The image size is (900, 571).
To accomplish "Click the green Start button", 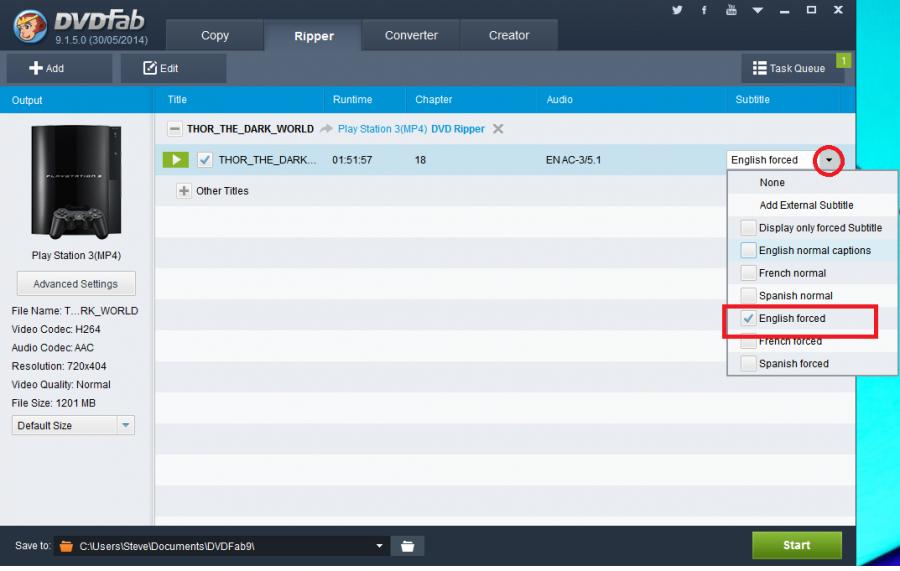I will pos(796,545).
